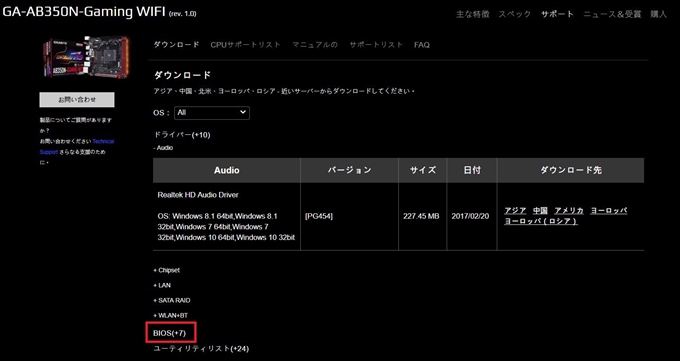Image resolution: width=680 pixels, height=361 pixels.
Task: Click the Audio table column header
Action: coord(226,171)
